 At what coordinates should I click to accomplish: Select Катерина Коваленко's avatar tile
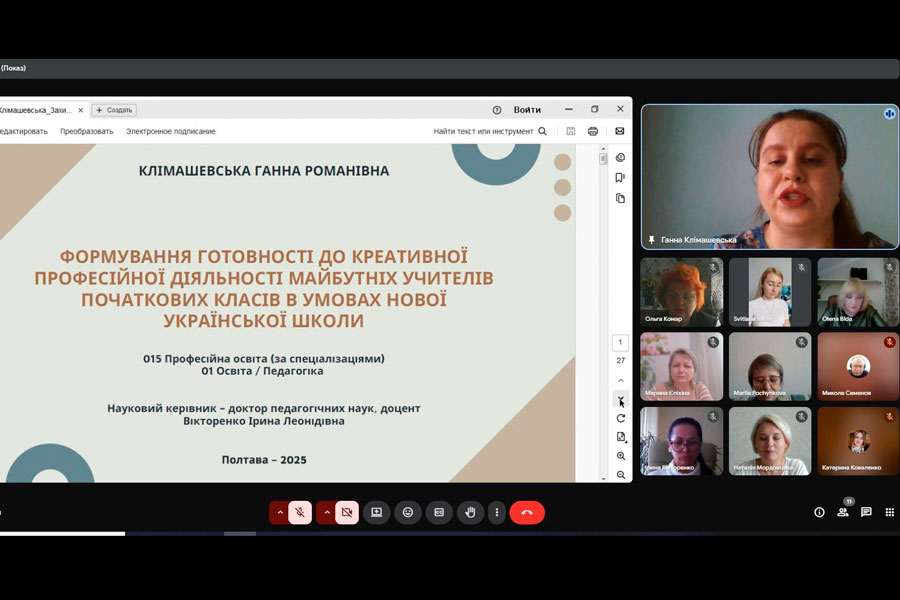(x=858, y=441)
